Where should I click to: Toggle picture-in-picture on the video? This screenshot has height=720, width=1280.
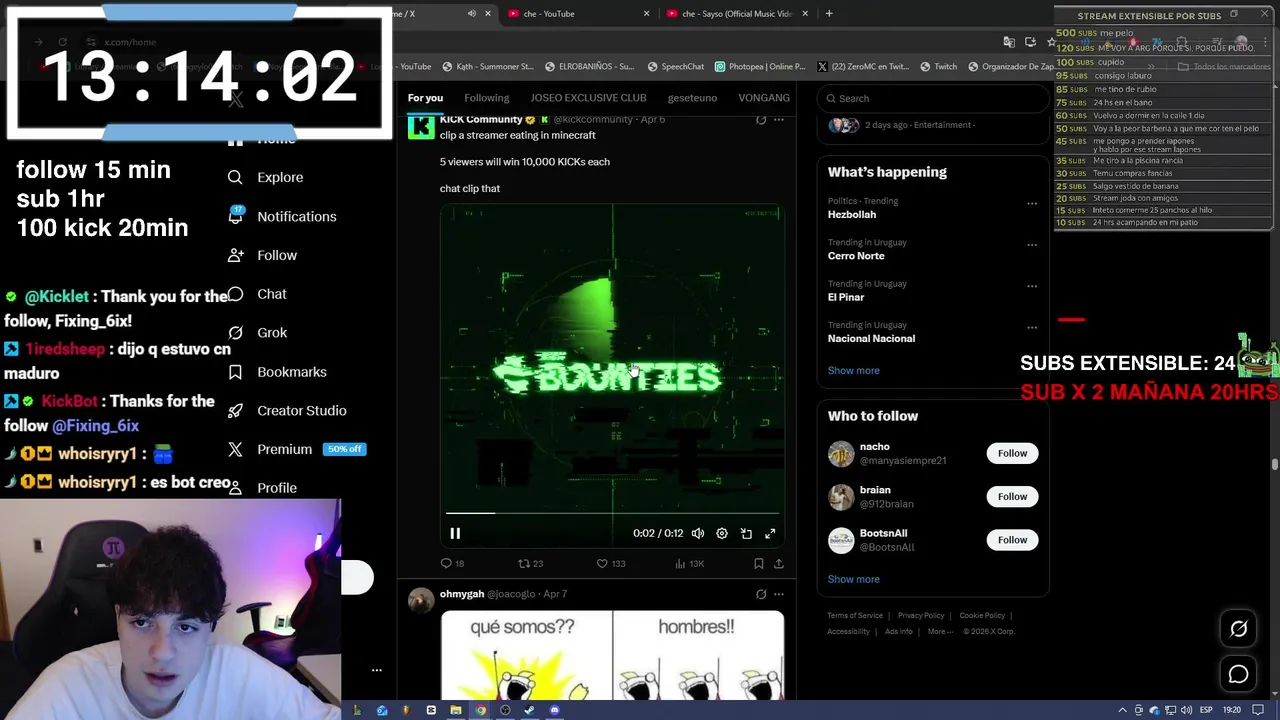coord(746,533)
